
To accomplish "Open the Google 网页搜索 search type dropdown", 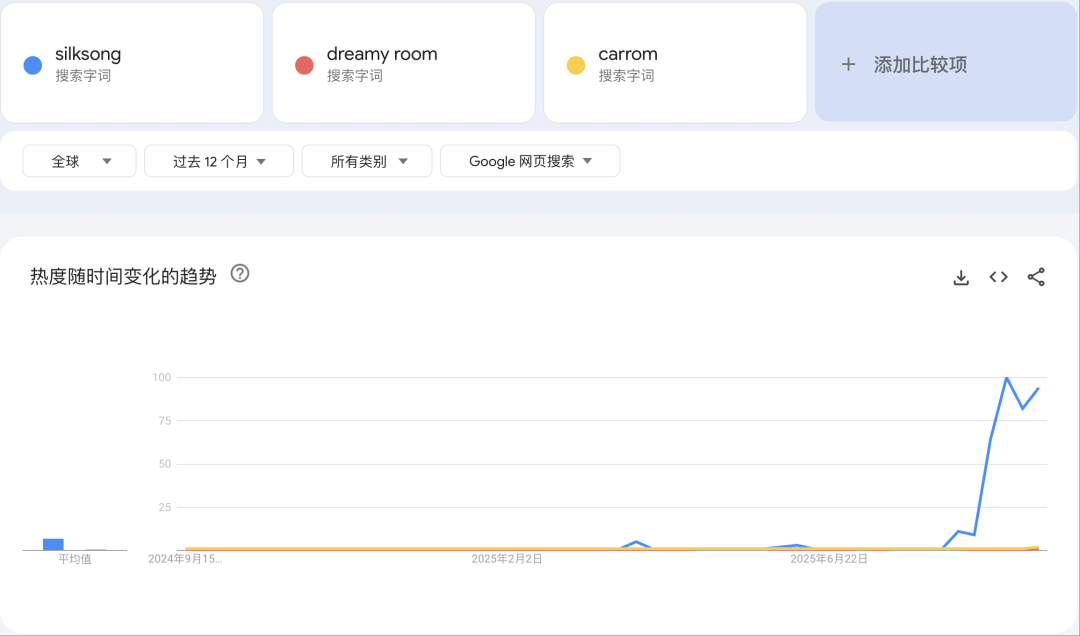I will click(x=530, y=160).
